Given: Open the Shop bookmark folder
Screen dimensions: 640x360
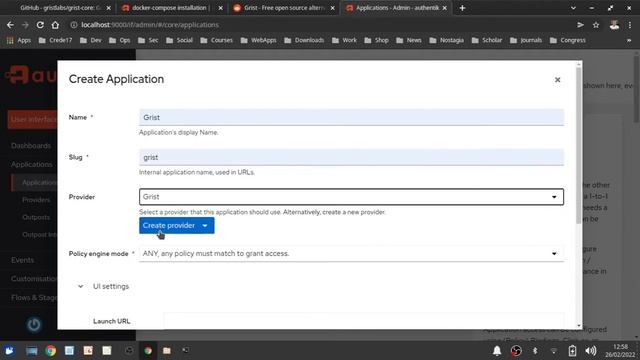Looking at the screenshot, I should tap(376, 40).
